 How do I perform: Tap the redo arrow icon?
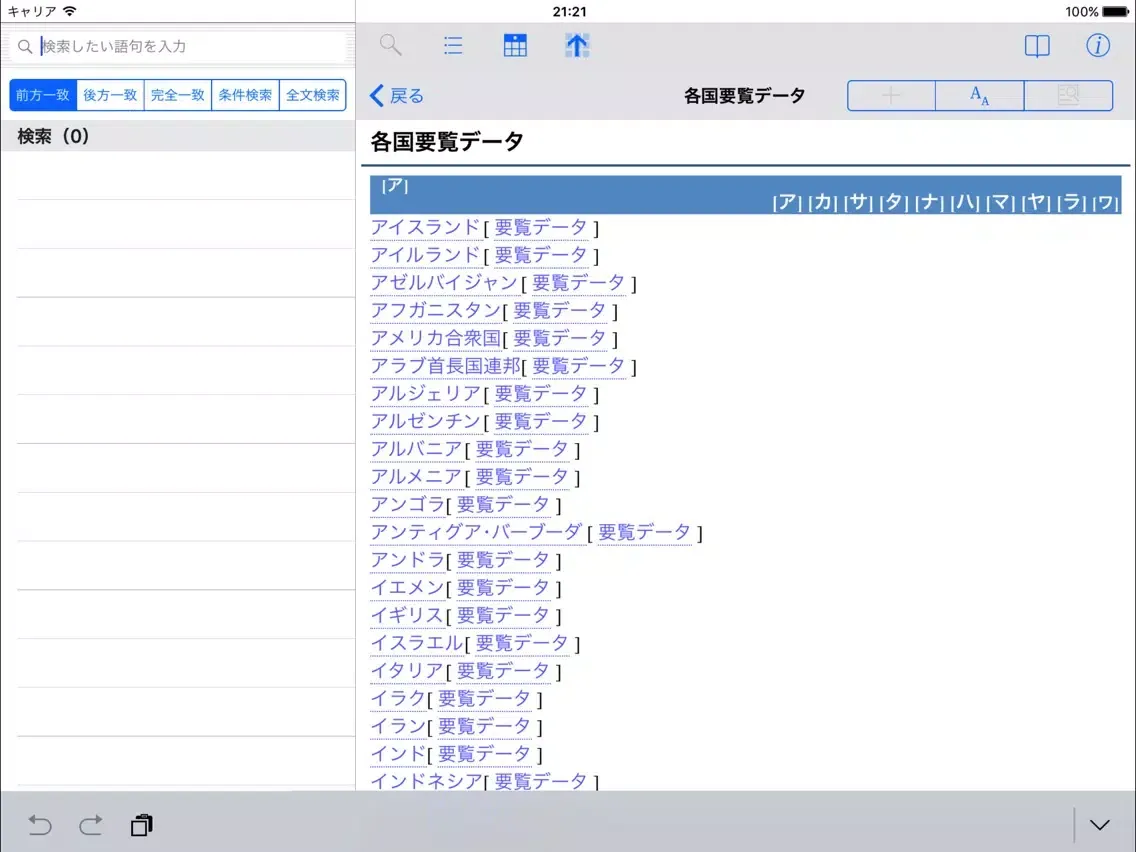pyautogui.click(x=91, y=824)
